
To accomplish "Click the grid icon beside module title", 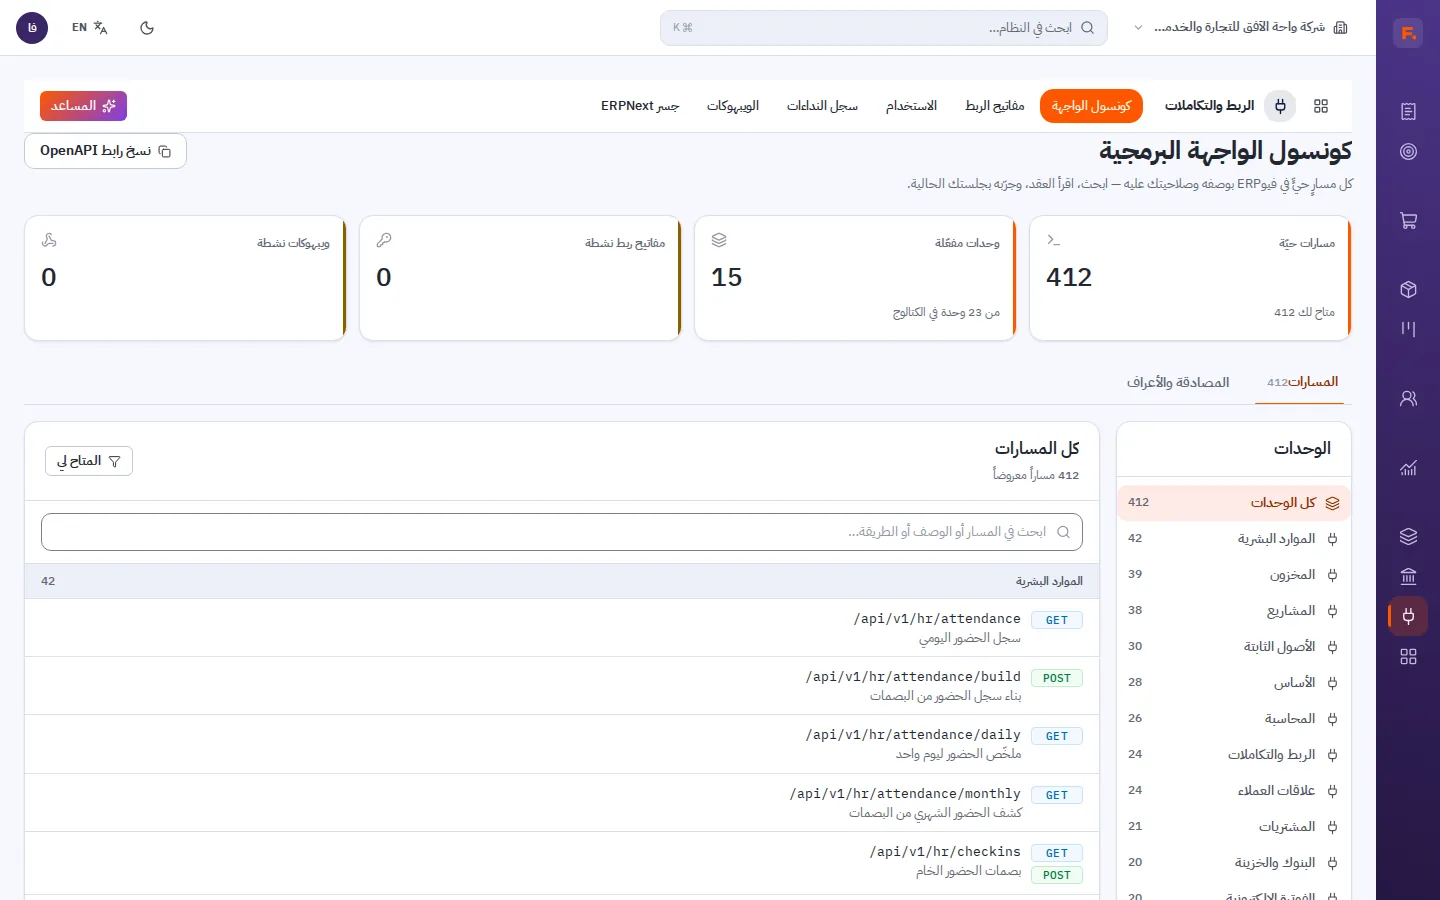I will [1321, 106].
